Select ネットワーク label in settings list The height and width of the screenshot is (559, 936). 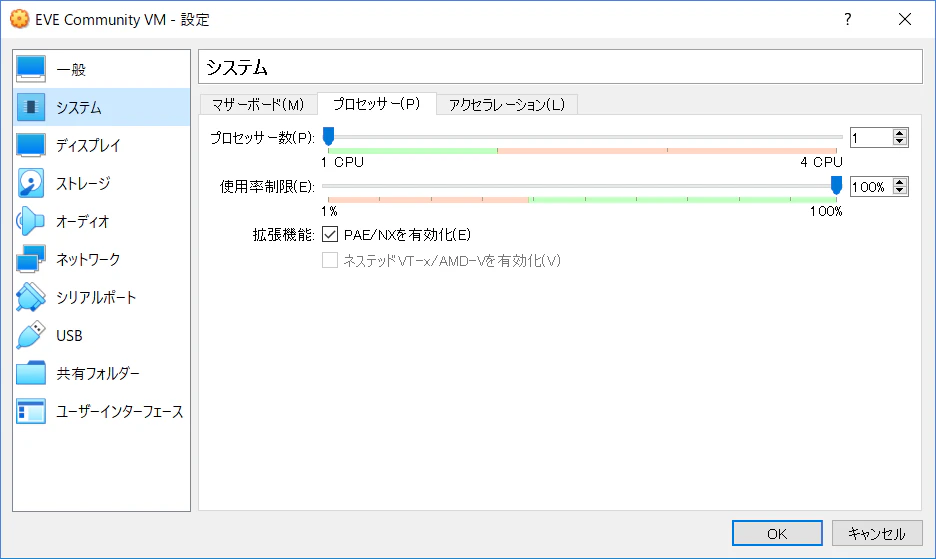88,259
